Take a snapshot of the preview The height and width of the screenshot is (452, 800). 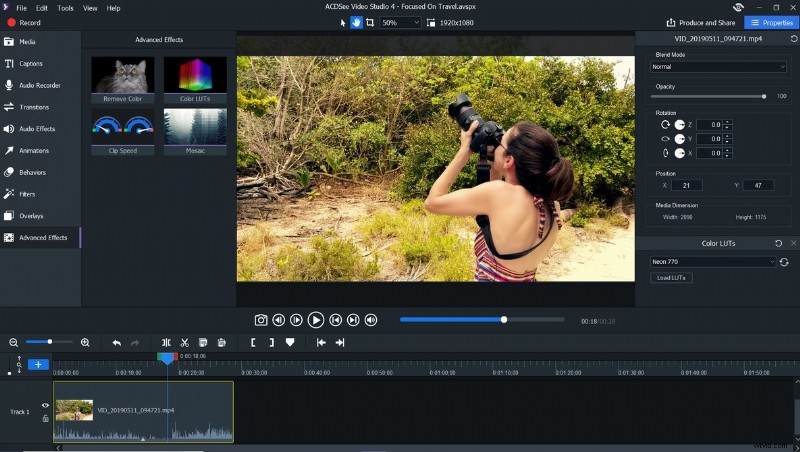tap(261, 320)
